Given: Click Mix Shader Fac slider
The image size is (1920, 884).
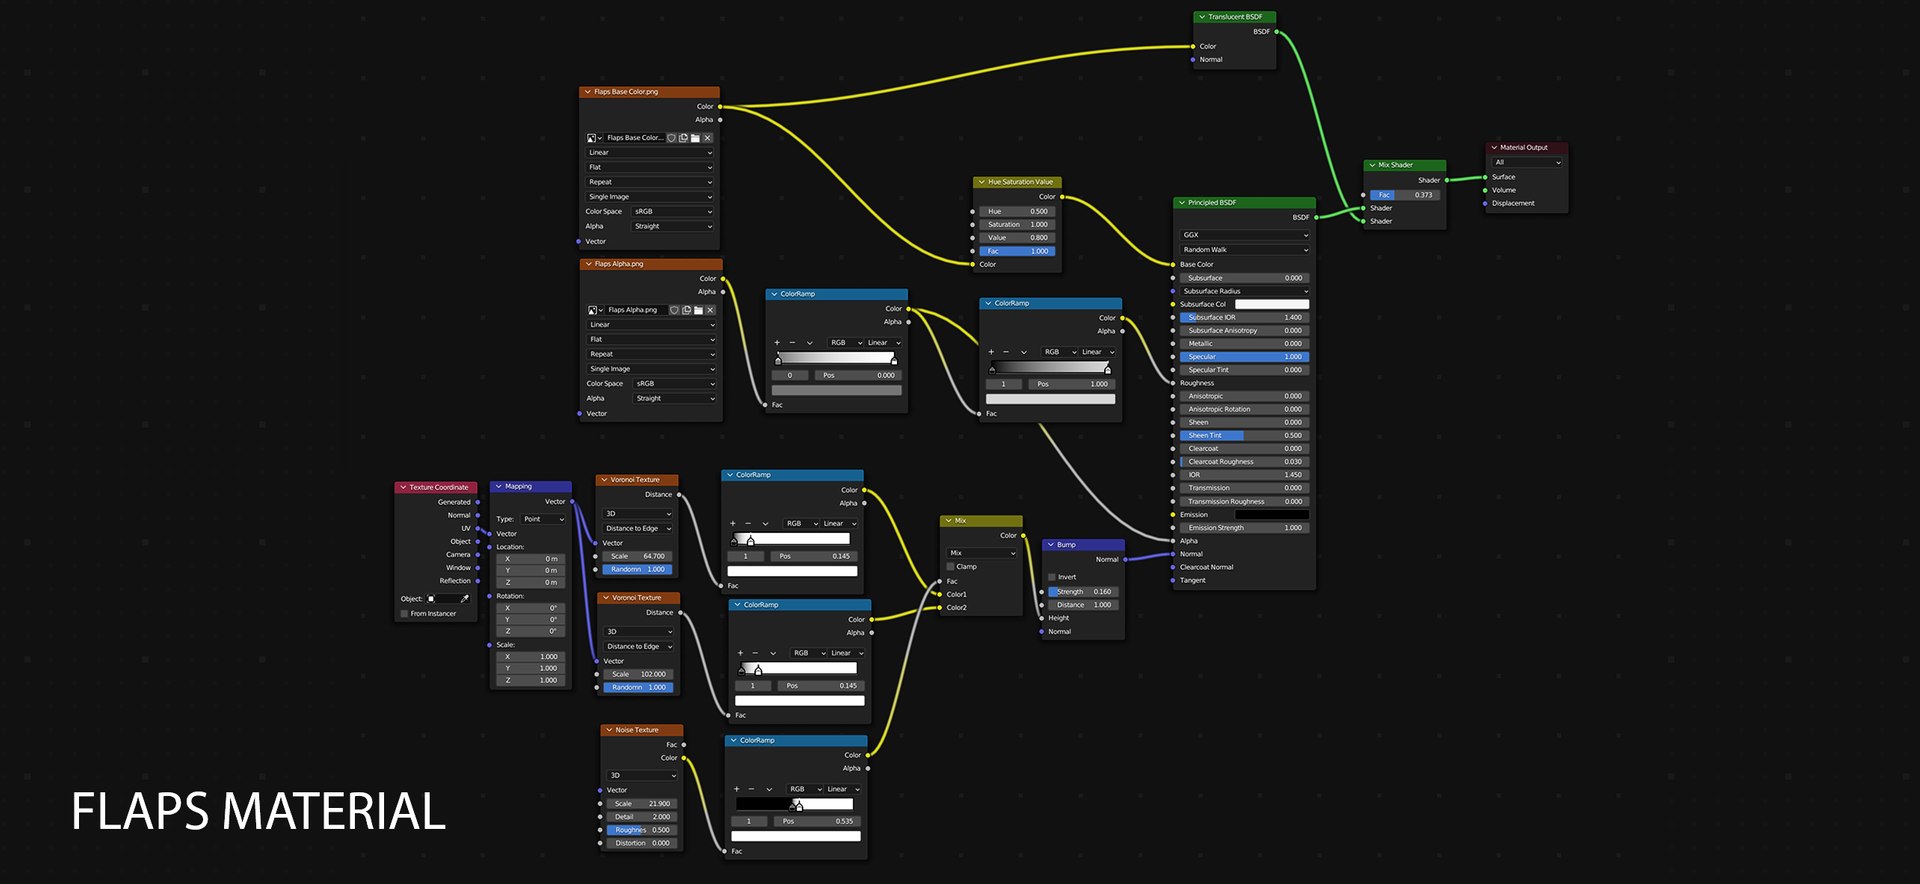Looking at the screenshot, I should point(1404,195).
